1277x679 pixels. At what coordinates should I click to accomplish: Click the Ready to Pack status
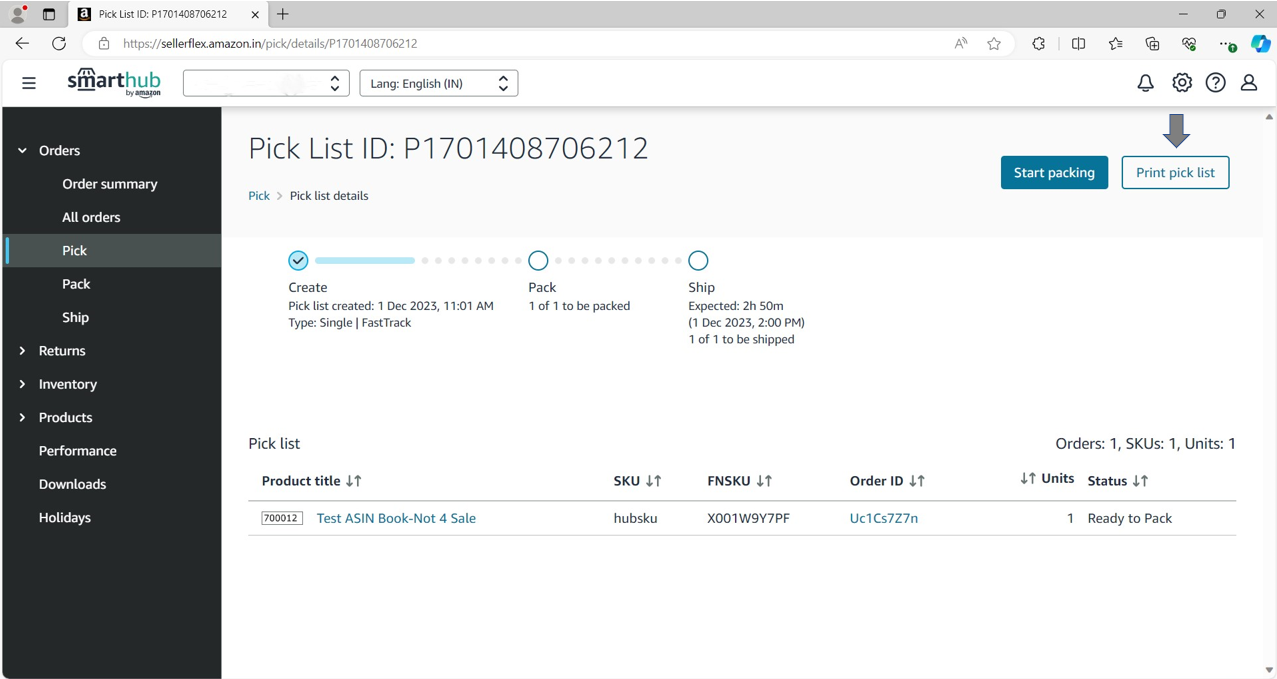point(1130,518)
